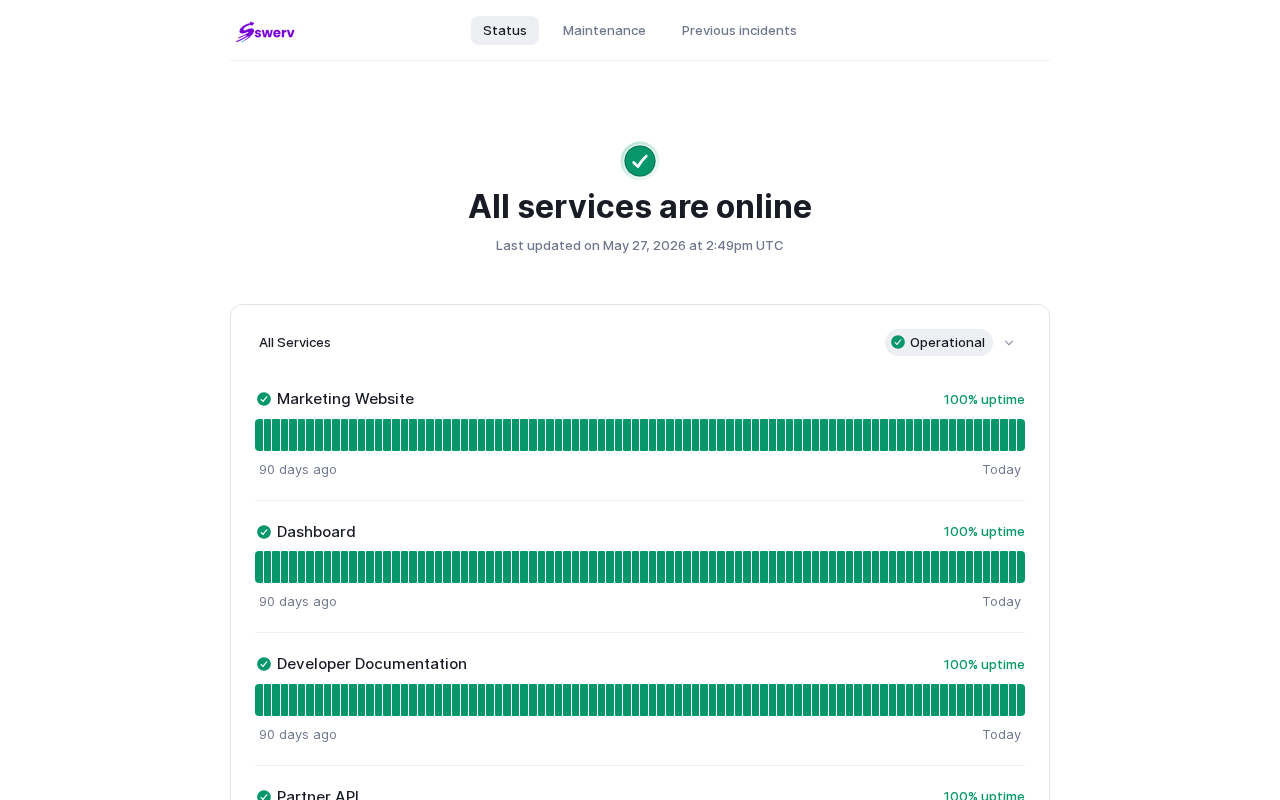Click the check icon inside Operational badge
The width and height of the screenshot is (1280, 800).
898,342
